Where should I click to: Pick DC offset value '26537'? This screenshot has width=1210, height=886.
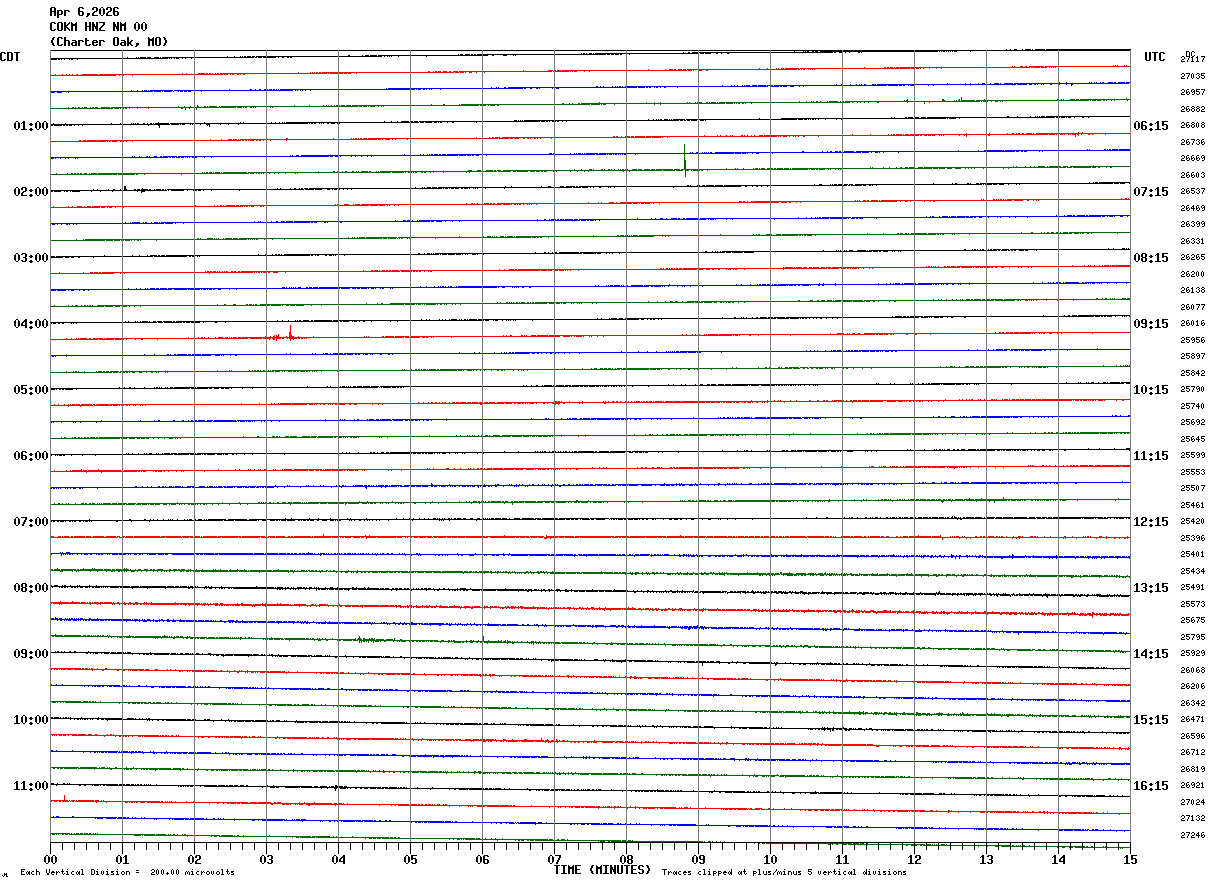click(1193, 191)
